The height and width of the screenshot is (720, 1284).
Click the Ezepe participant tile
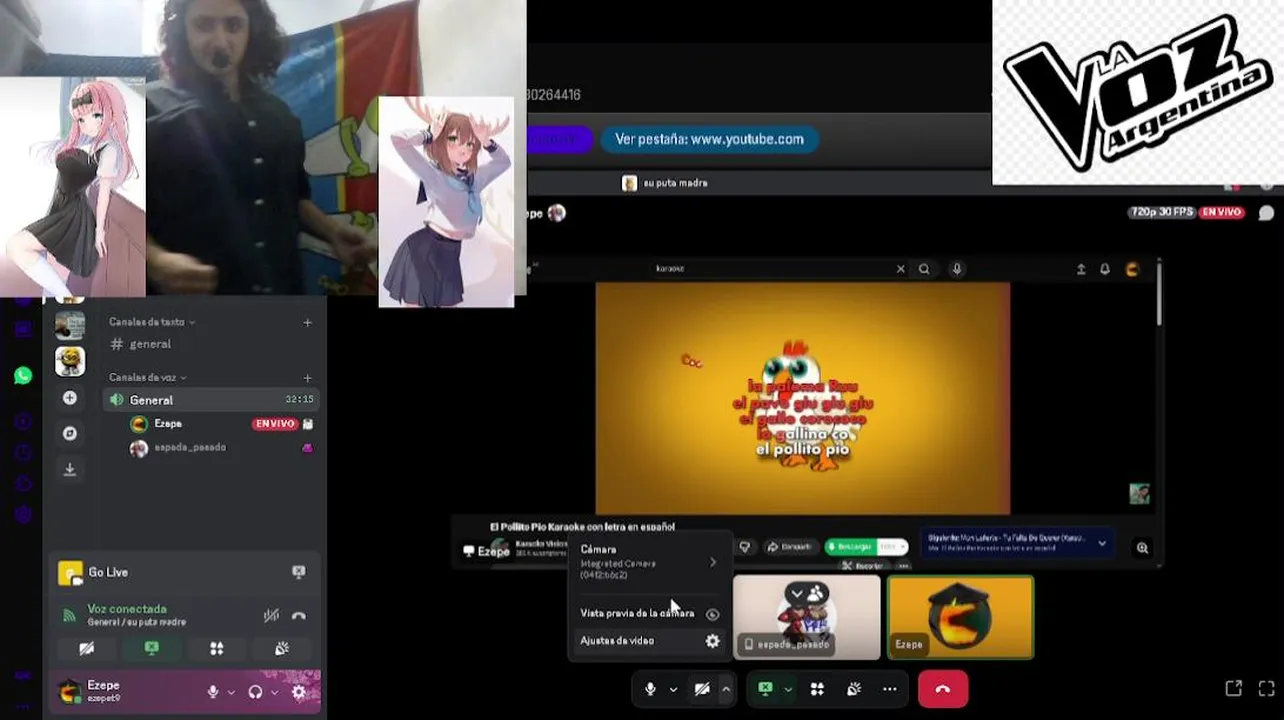(960, 617)
